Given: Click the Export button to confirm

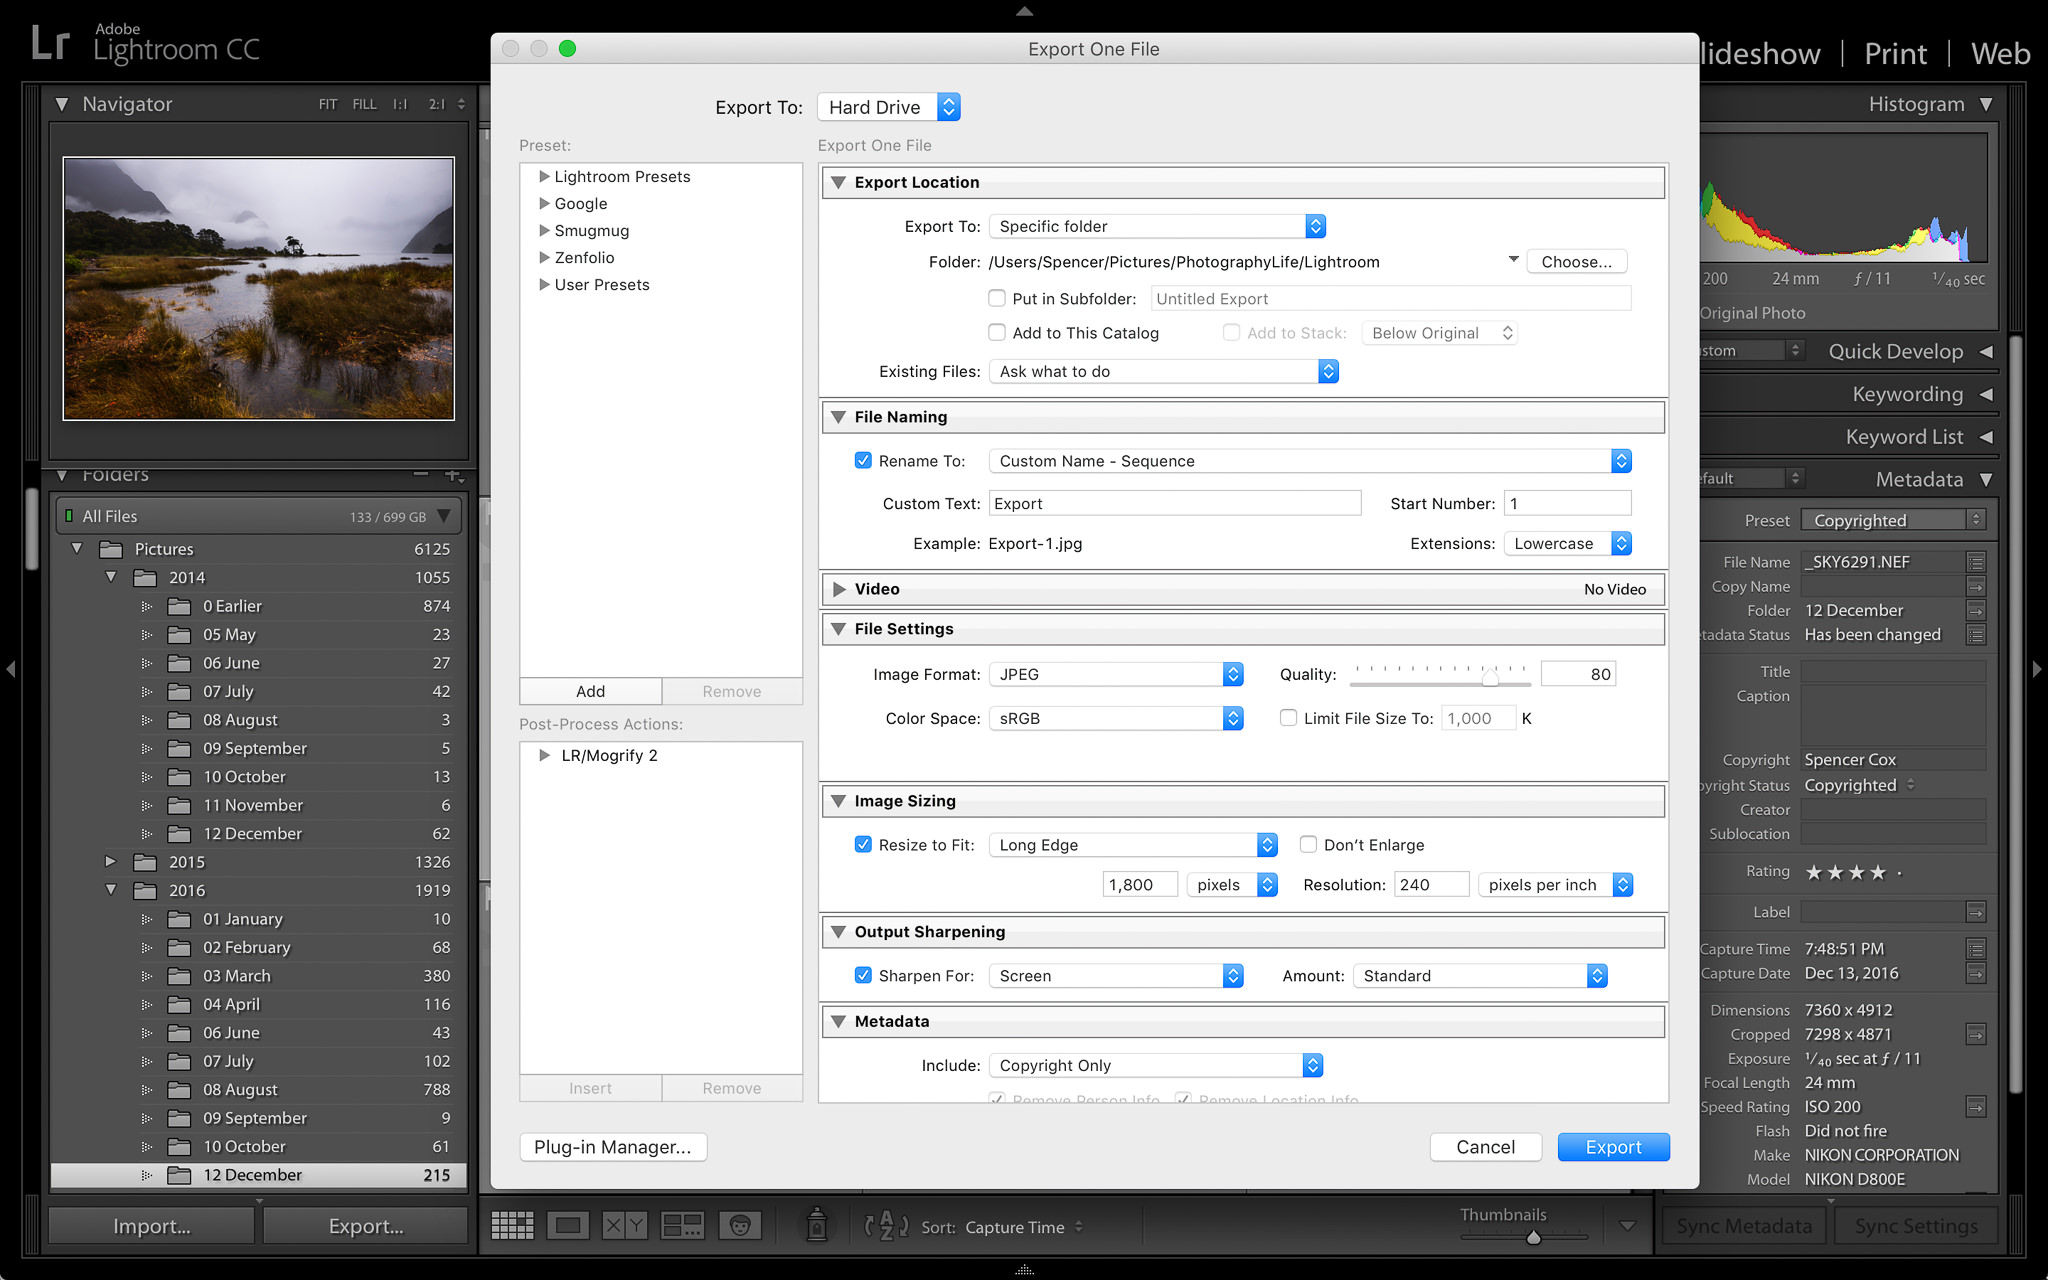Looking at the screenshot, I should (x=1610, y=1146).
